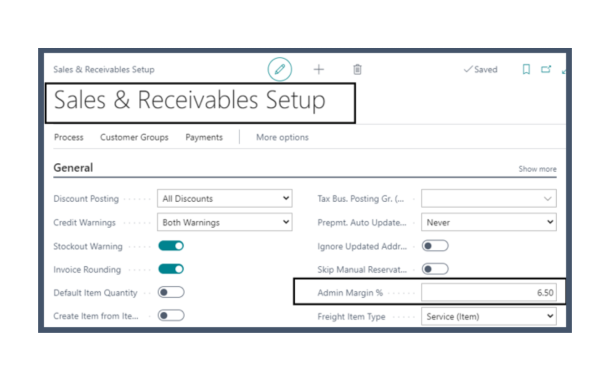The height and width of the screenshot is (381, 610).
Task: Click the Saved status indicator
Action: tap(480, 69)
